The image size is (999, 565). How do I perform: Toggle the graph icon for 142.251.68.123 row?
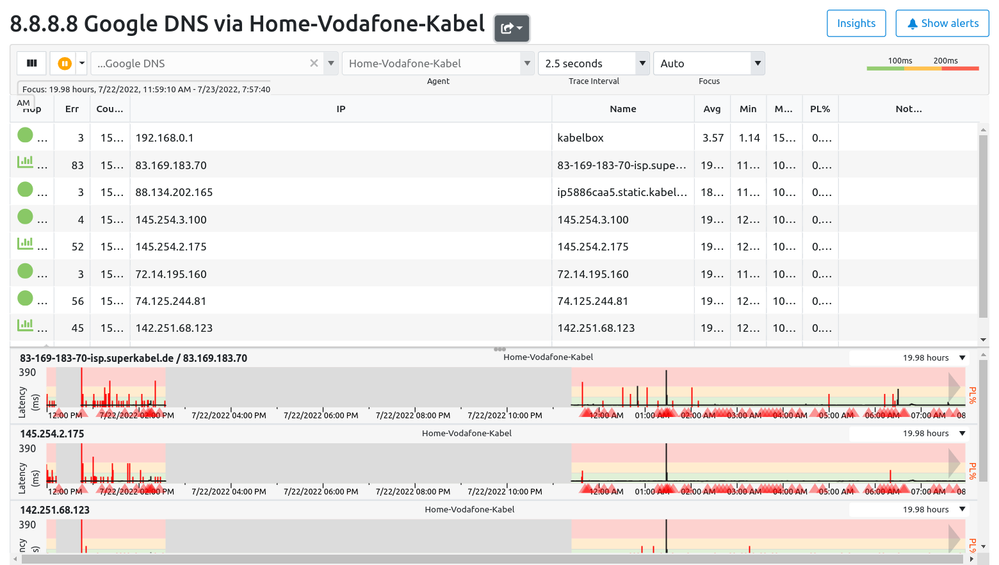tap(25, 325)
